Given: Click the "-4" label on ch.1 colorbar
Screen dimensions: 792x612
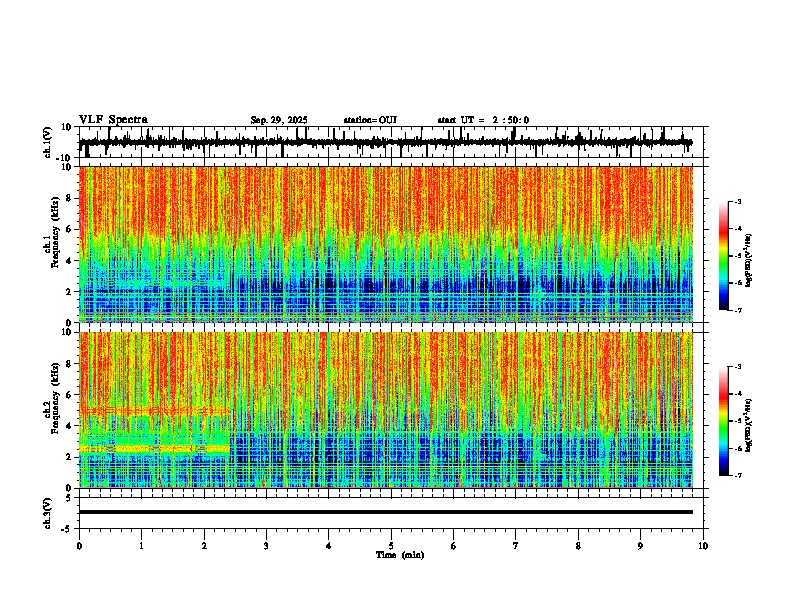Looking at the screenshot, I should [738, 228].
